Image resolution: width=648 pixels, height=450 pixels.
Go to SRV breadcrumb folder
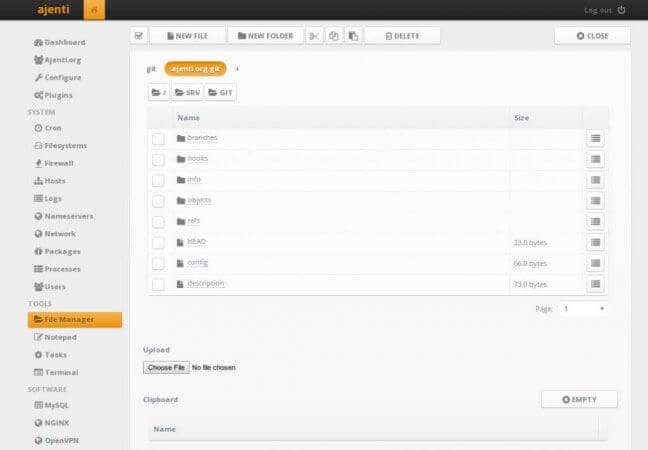click(187, 93)
